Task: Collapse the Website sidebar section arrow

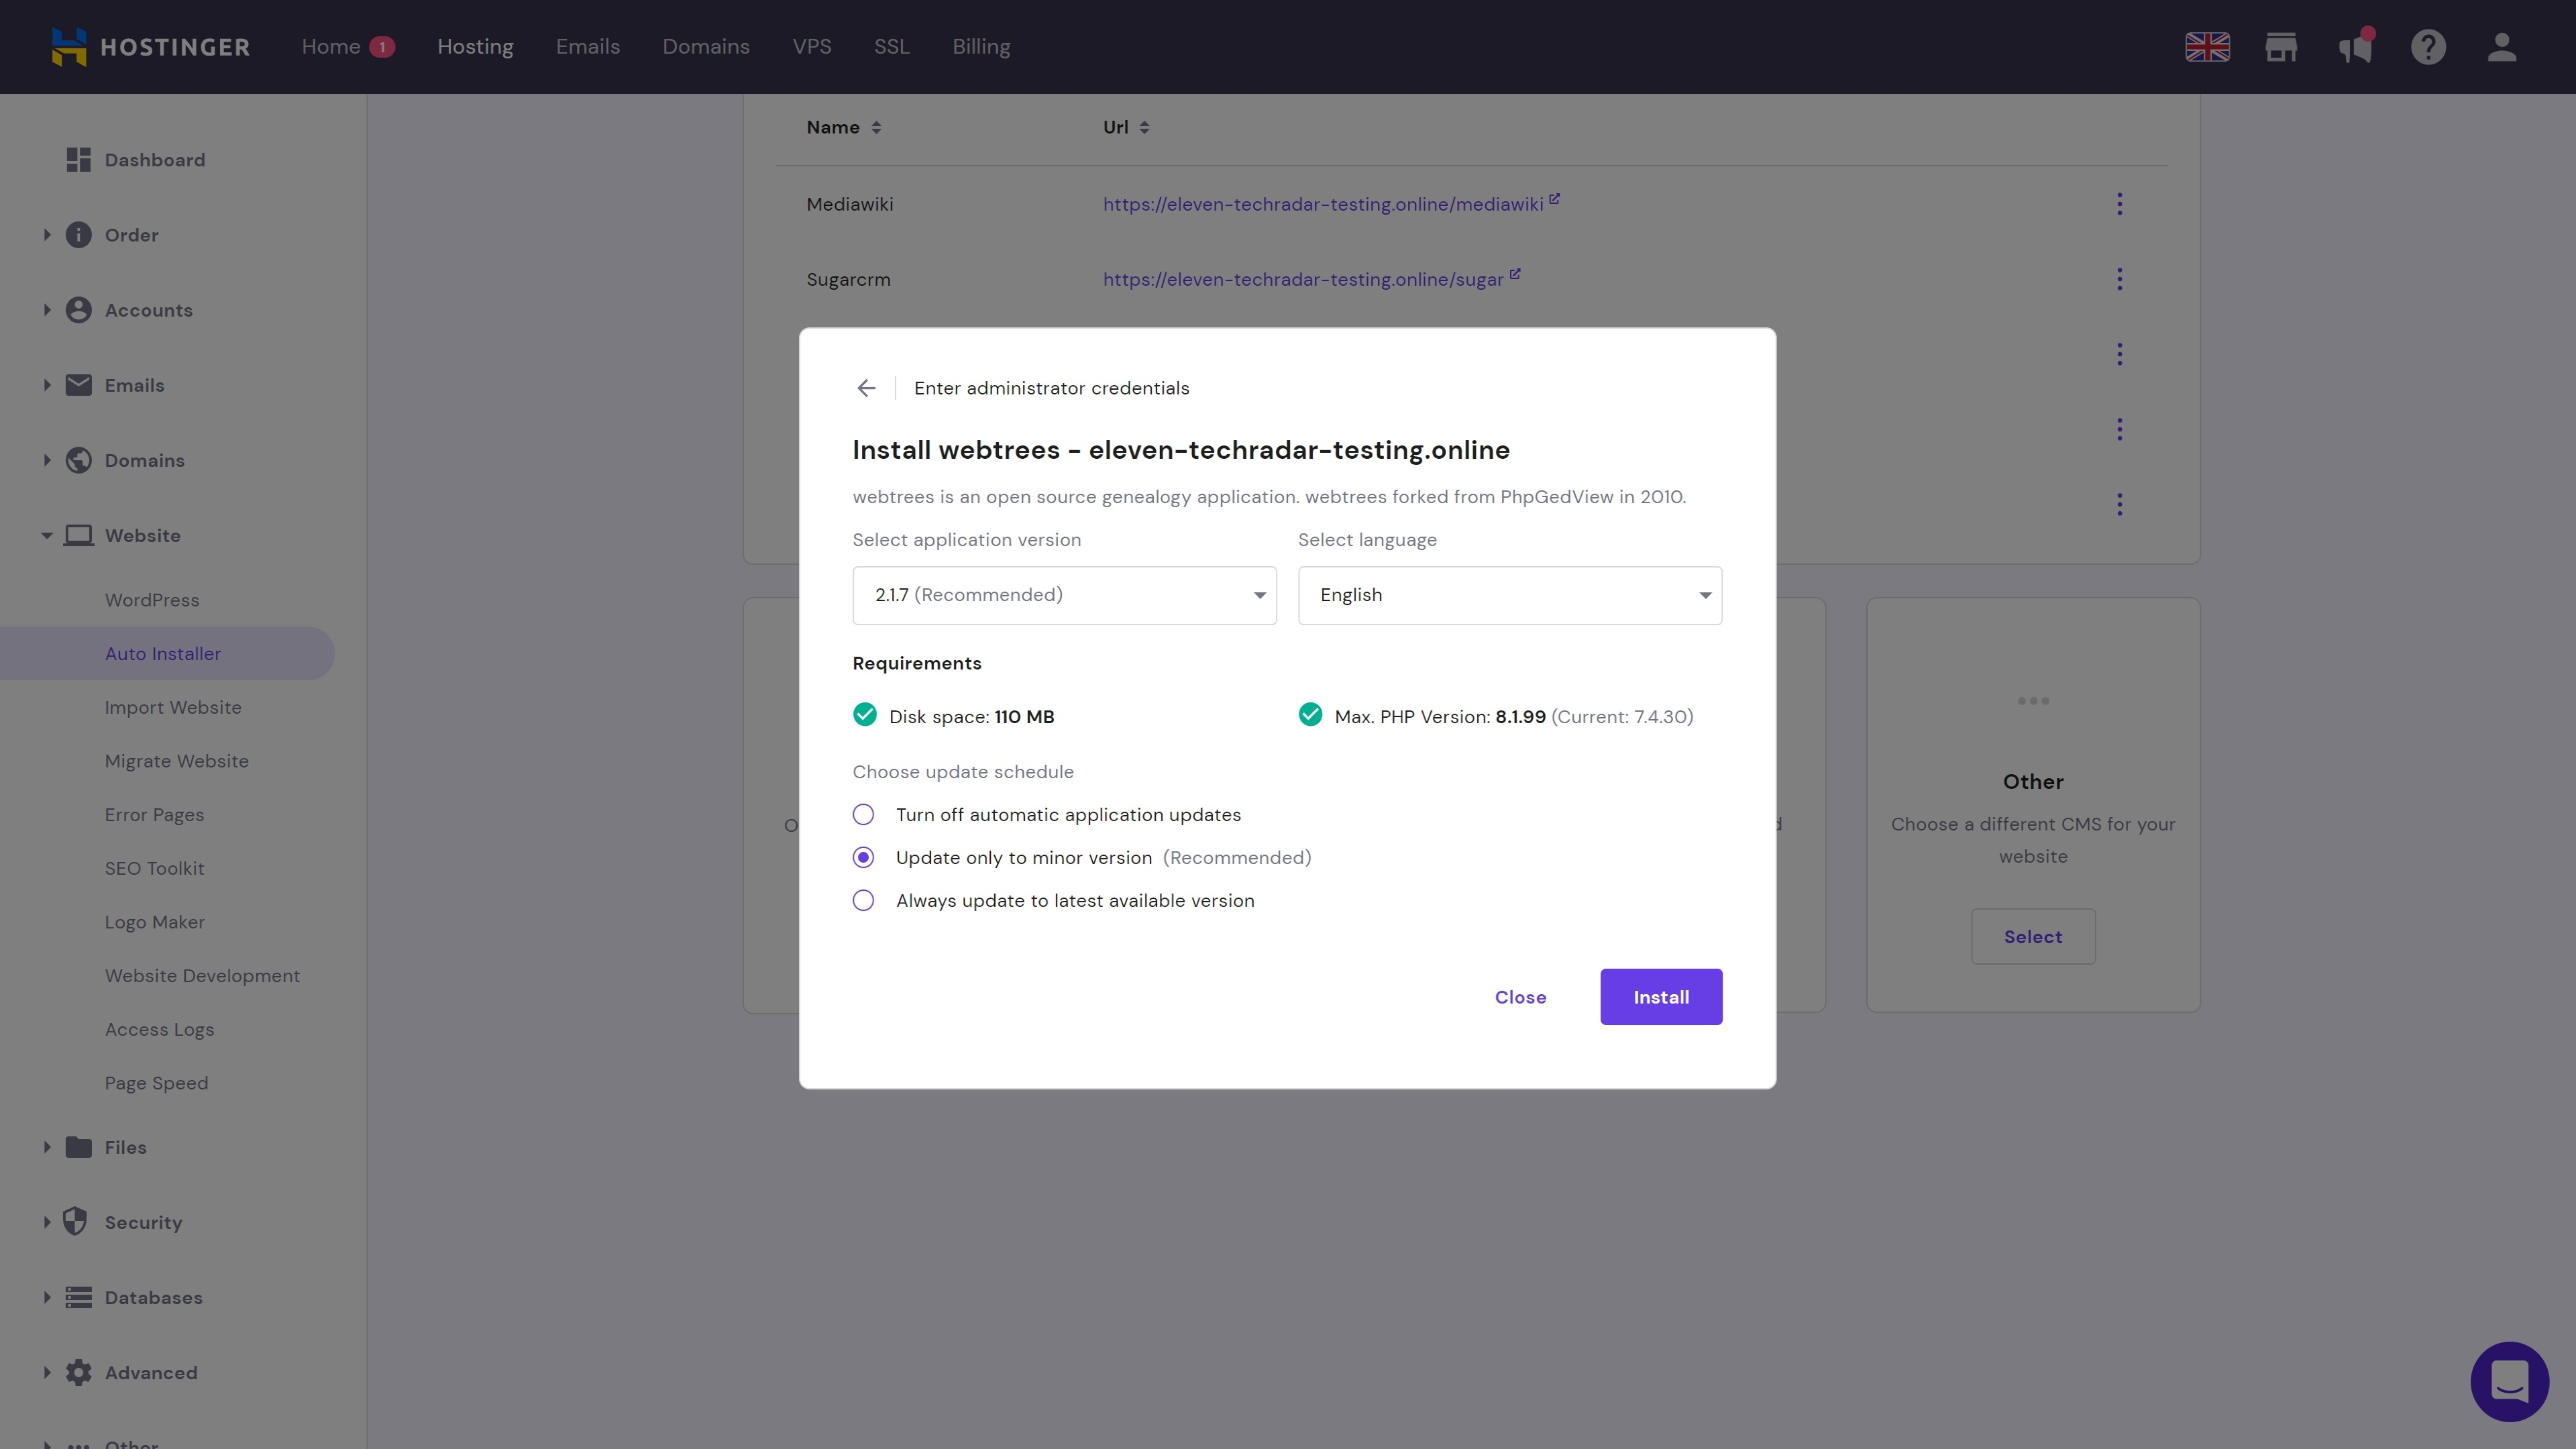Action: [x=47, y=536]
